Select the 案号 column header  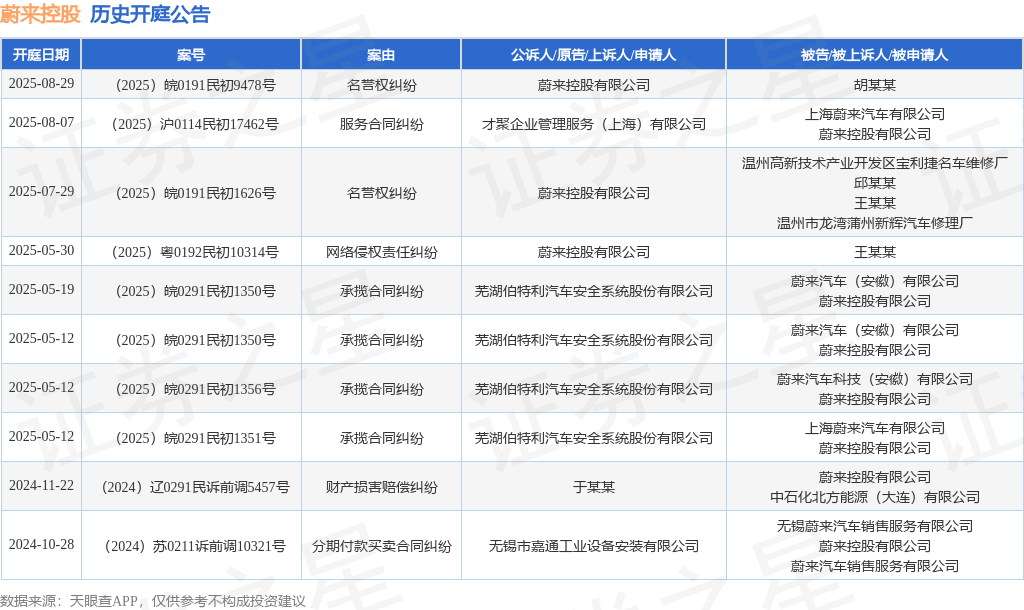pos(191,55)
